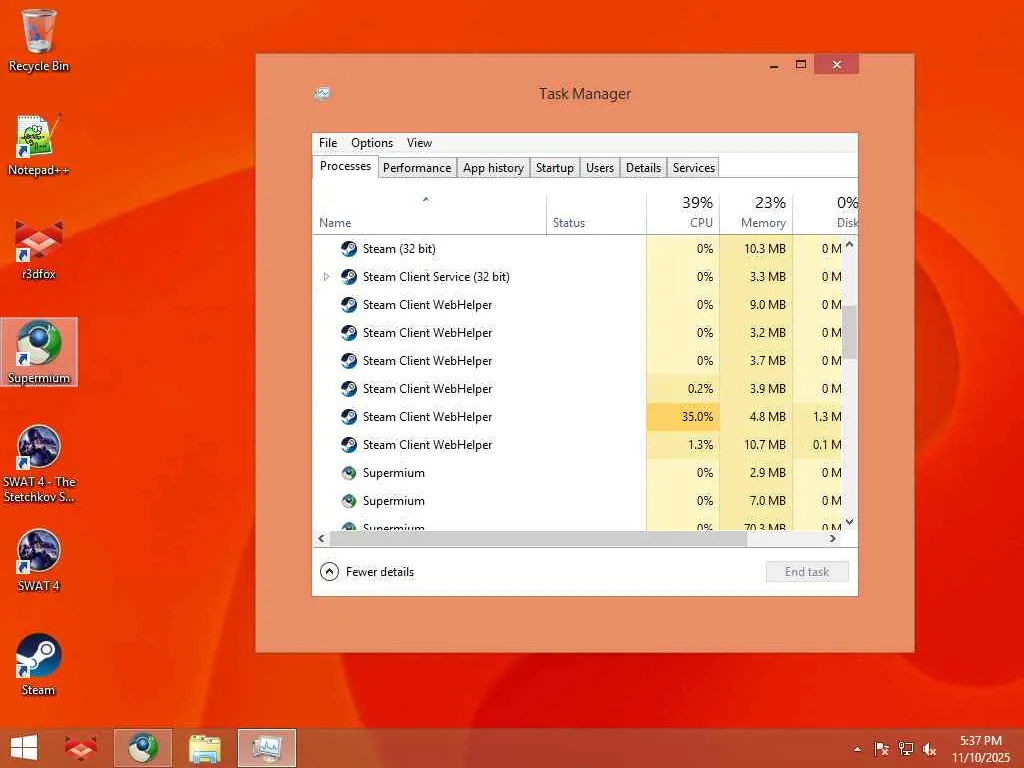Screen dimensions: 1024x768
Task: Switch to the Details tab
Action: click(x=643, y=168)
